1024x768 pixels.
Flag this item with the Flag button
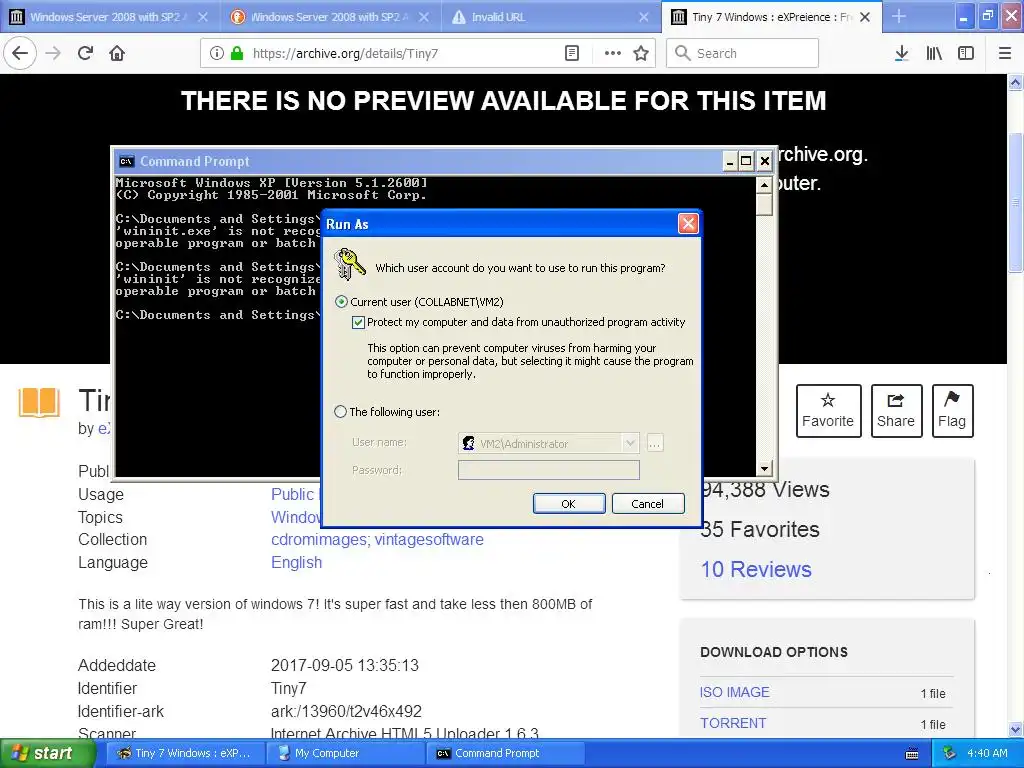coord(952,411)
